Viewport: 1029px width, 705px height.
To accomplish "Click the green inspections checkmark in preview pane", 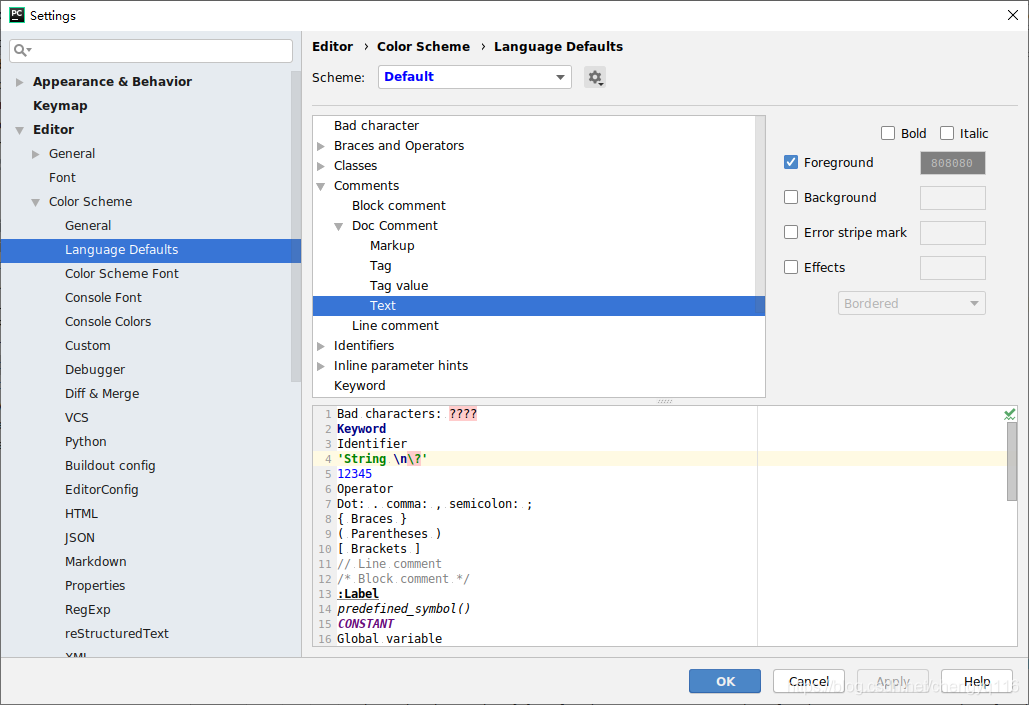I will 1009,413.
